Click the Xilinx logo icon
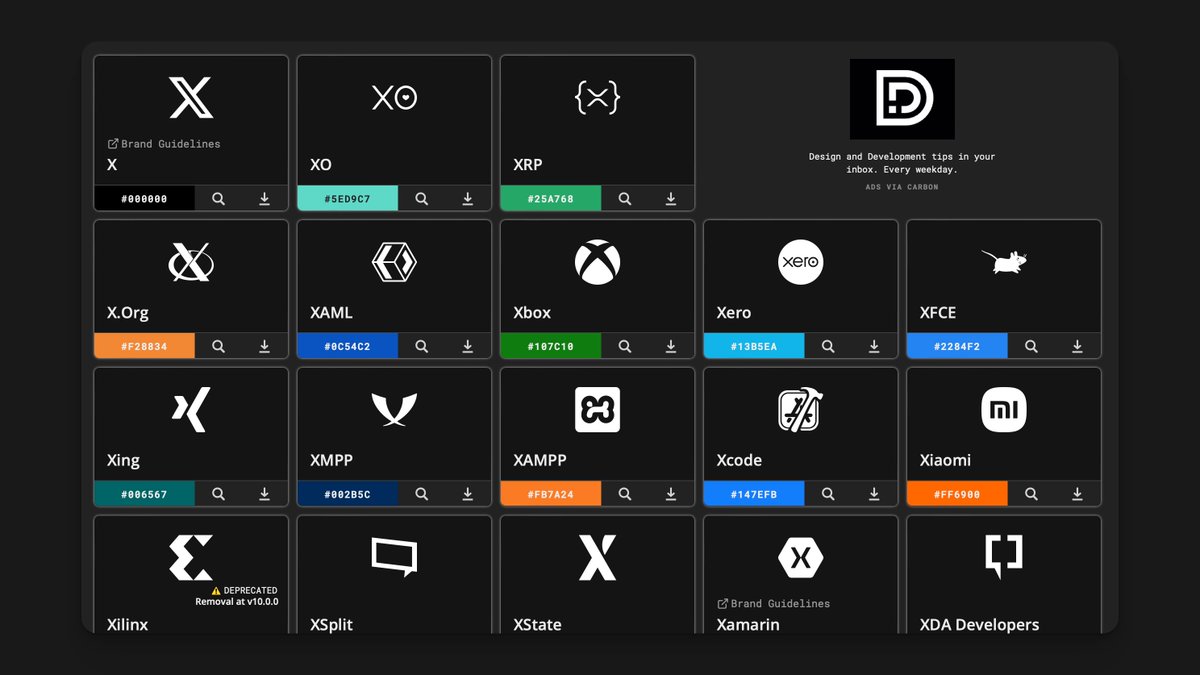Screen dimensions: 1200x675 (191, 558)
